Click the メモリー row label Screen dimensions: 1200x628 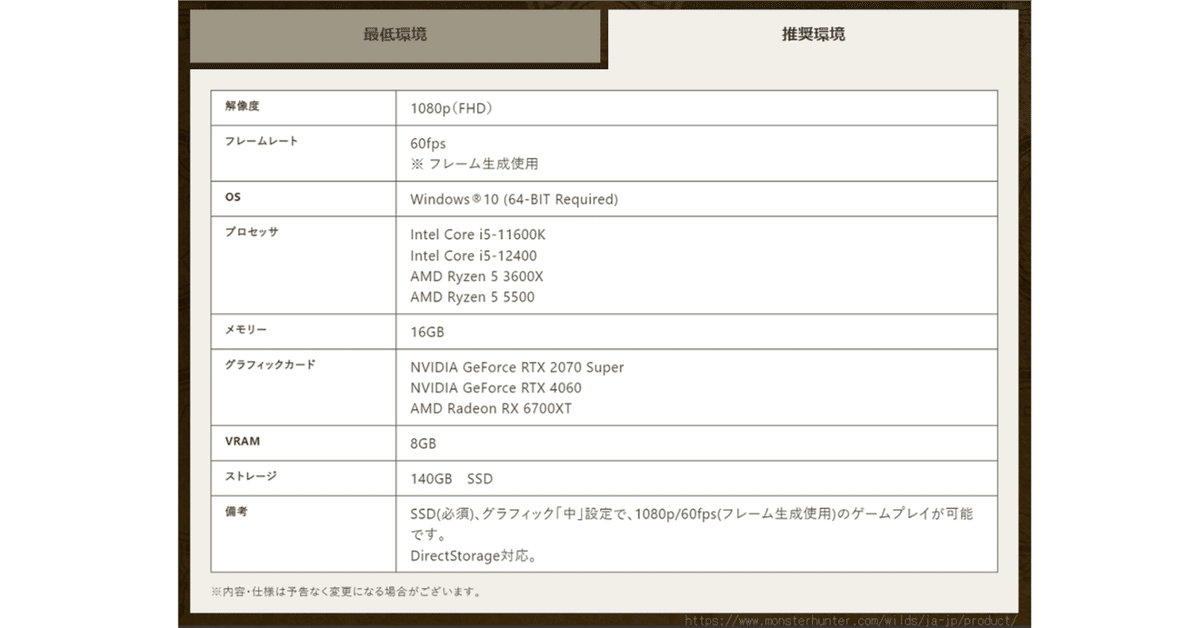(247, 330)
